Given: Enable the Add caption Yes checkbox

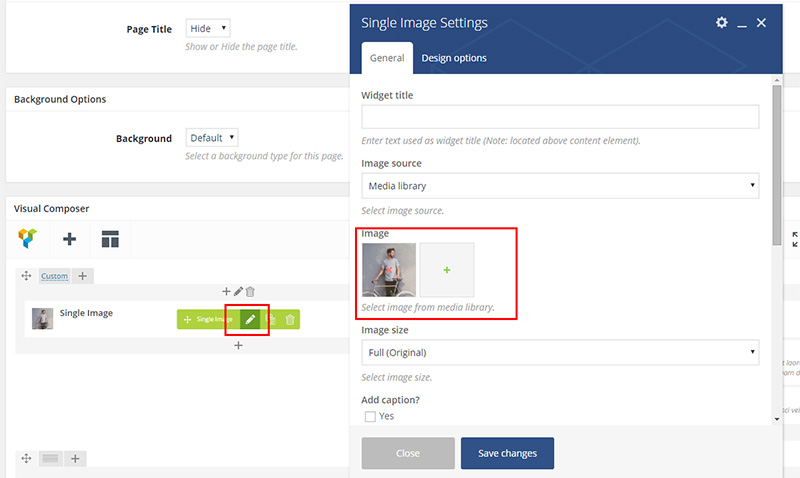Looking at the screenshot, I should point(371,416).
